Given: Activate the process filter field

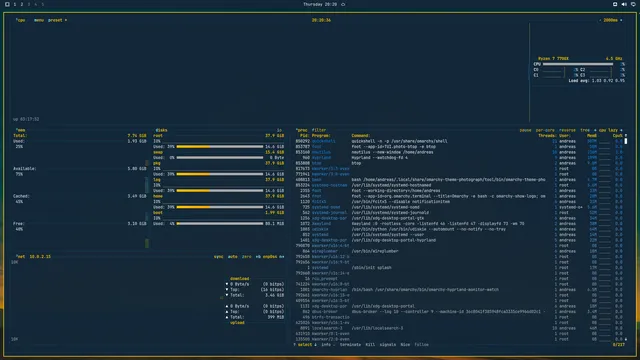Looking at the screenshot, I should click(319, 130).
